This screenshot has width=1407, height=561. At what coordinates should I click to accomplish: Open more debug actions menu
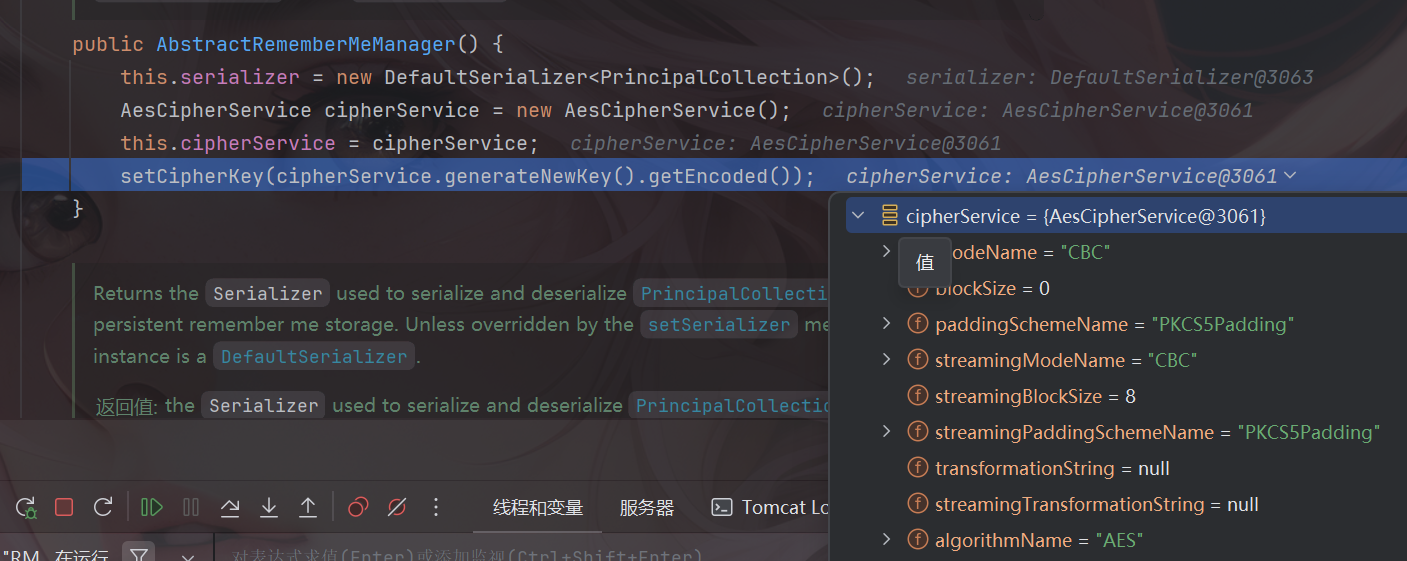coord(435,507)
